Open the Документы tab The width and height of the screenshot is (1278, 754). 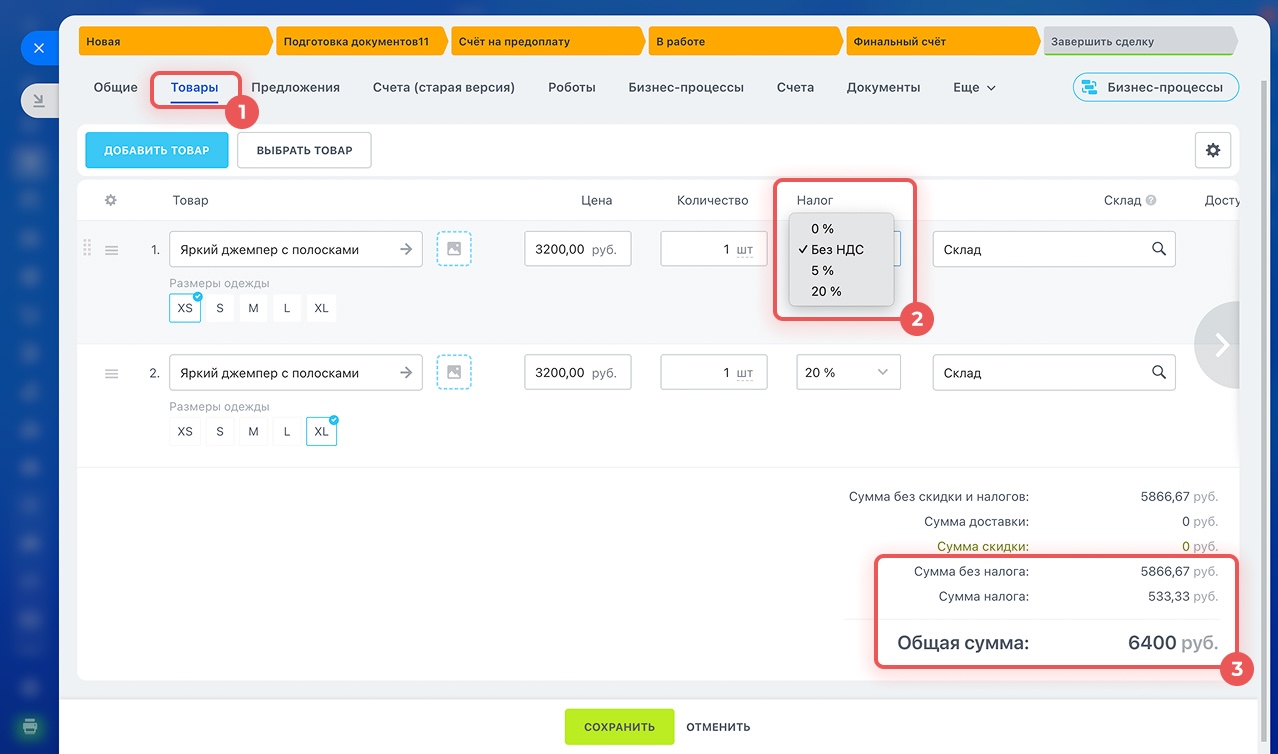(x=883, y=87)
